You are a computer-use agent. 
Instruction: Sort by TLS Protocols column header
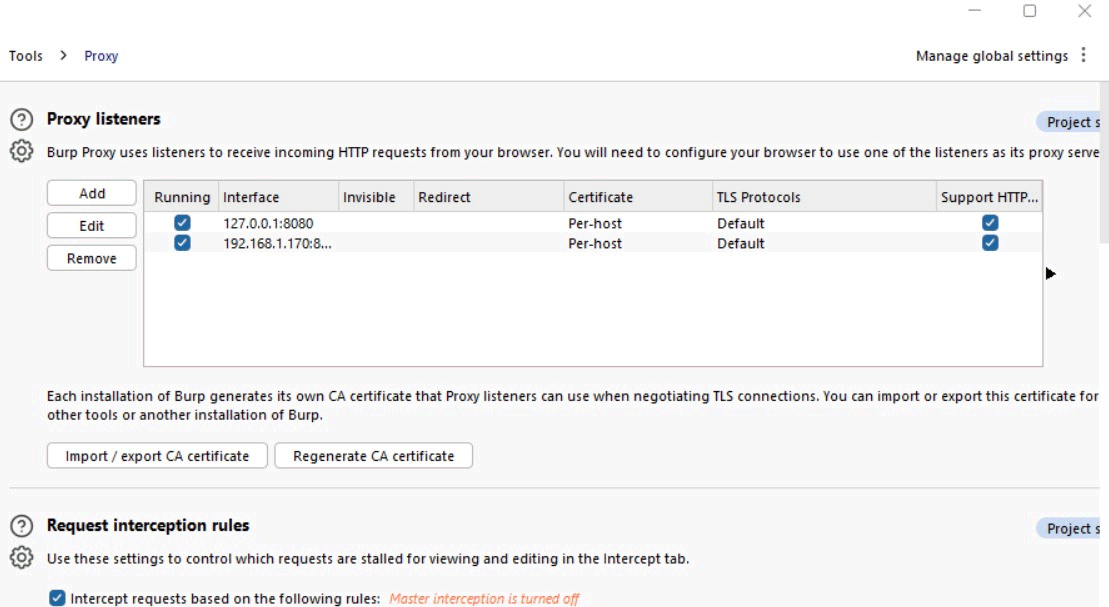coord(824,197)
